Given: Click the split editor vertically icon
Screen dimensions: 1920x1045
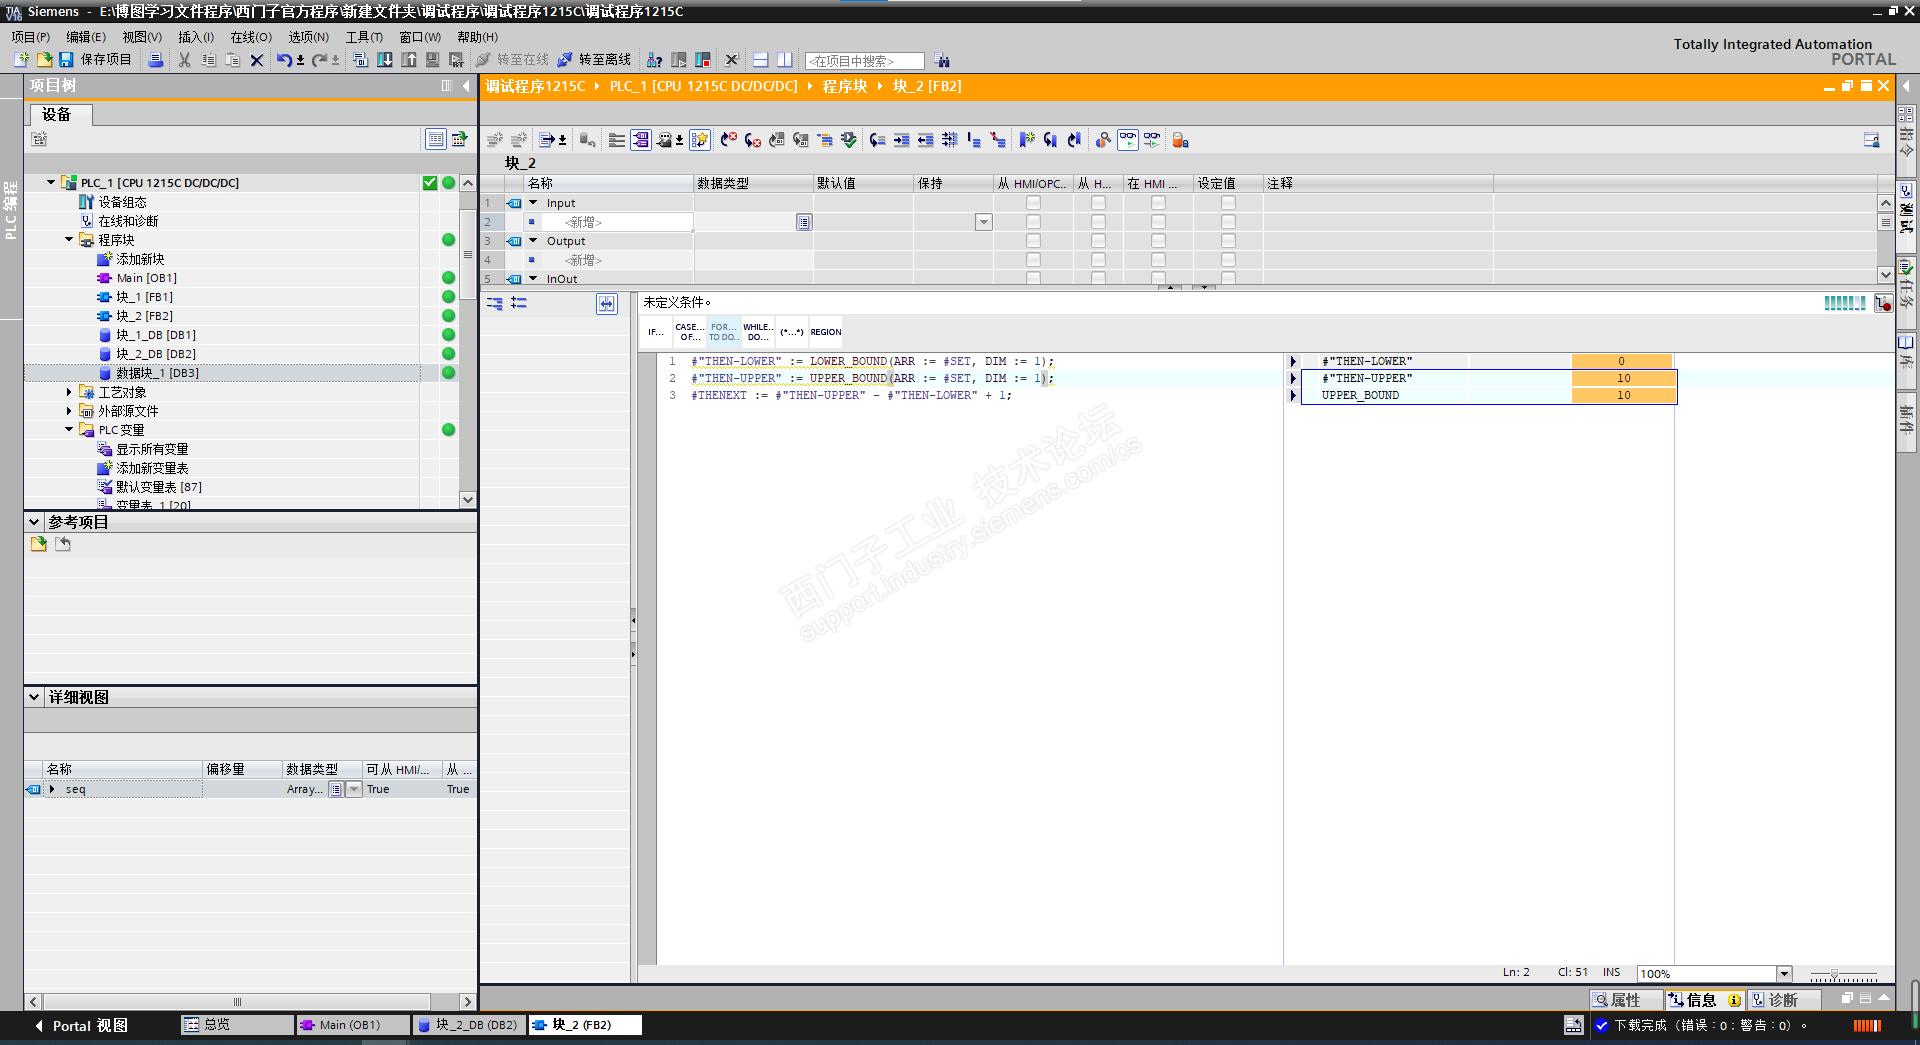Looking at the screenshot, I should (785, 60).
